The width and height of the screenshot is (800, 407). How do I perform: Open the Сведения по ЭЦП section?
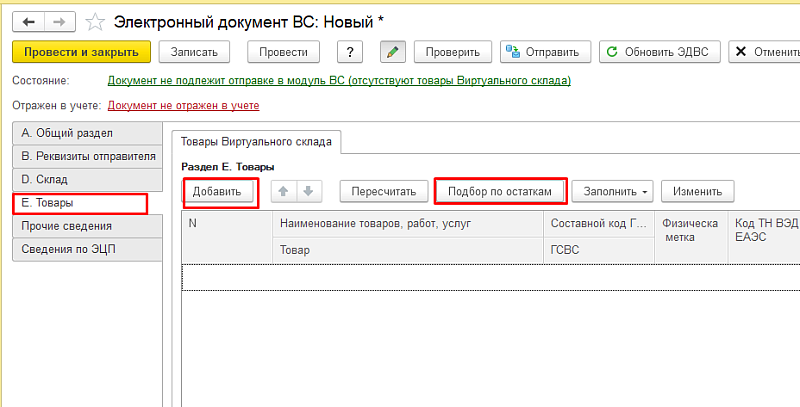pos(85,249)
